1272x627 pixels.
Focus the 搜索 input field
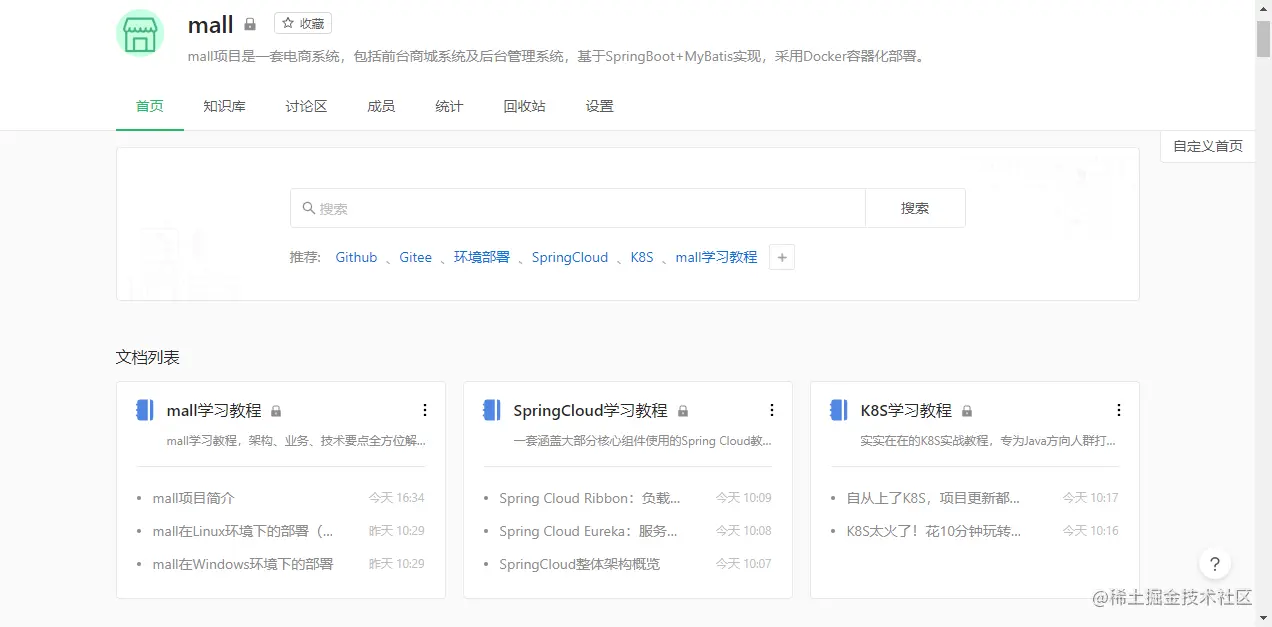pos(578,208)
